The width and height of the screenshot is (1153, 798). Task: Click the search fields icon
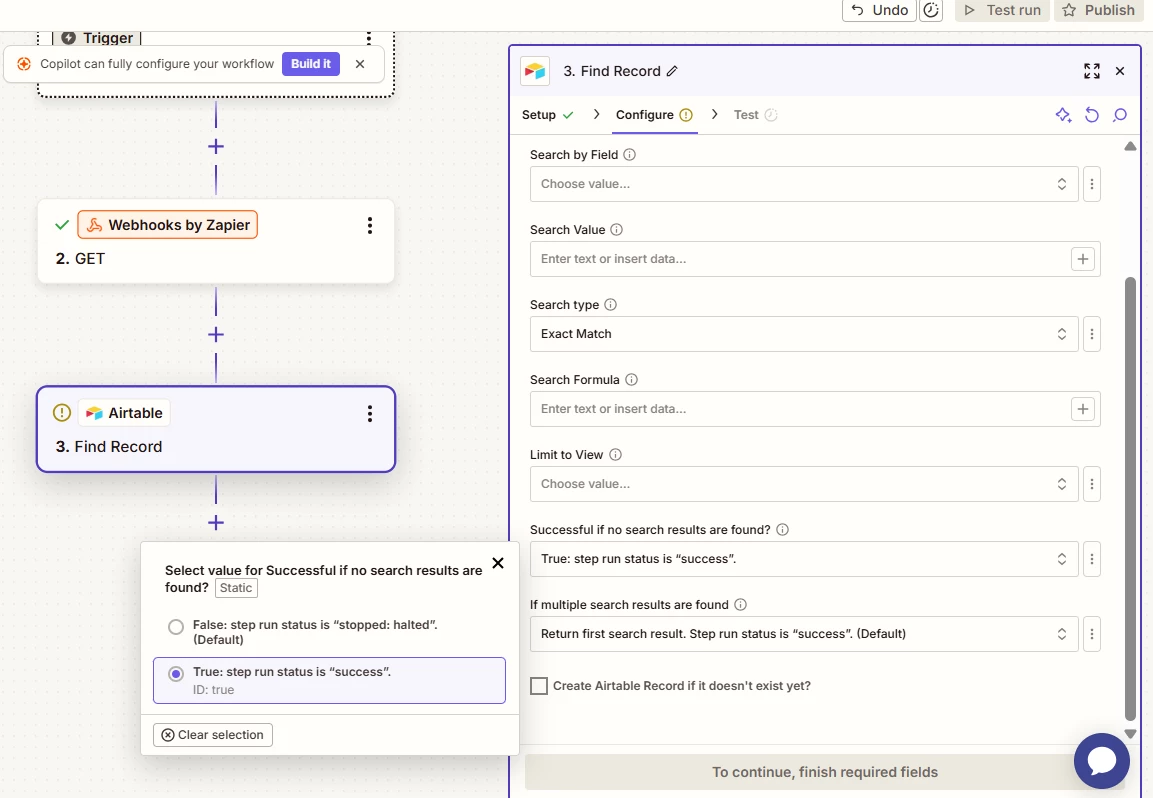(1120, 115)
